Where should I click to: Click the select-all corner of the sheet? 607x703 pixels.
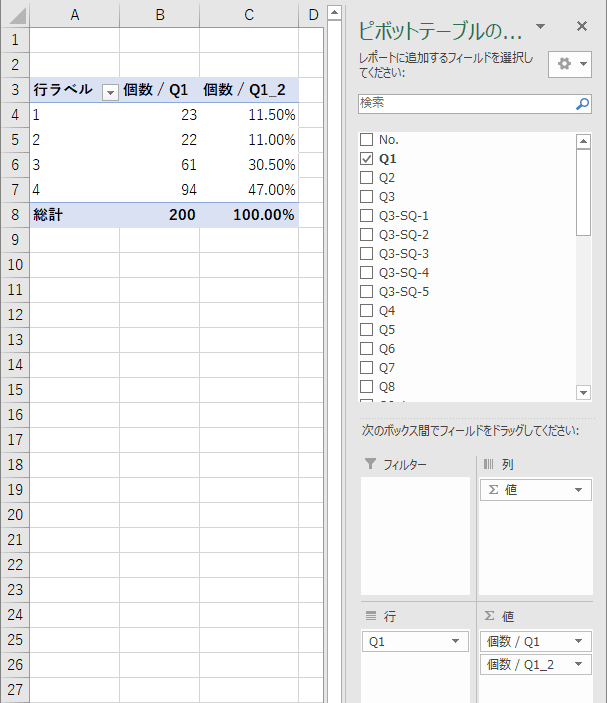(x=14, y=15)
